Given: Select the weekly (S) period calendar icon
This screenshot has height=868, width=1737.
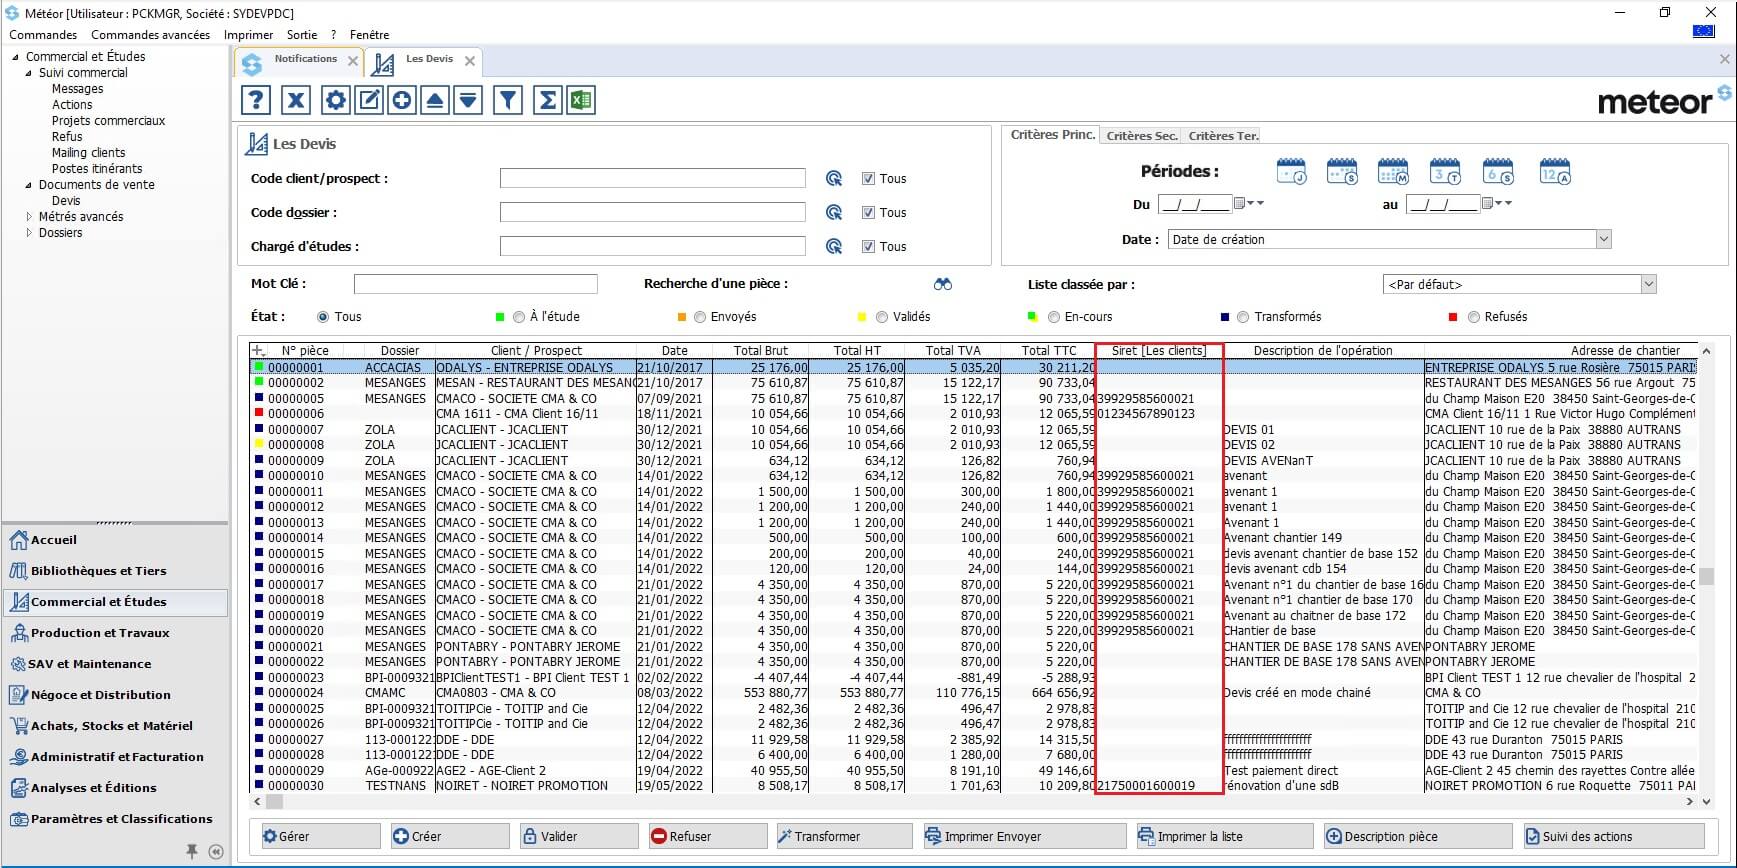Looking at the screenshot, I should tap(1342, 172).
